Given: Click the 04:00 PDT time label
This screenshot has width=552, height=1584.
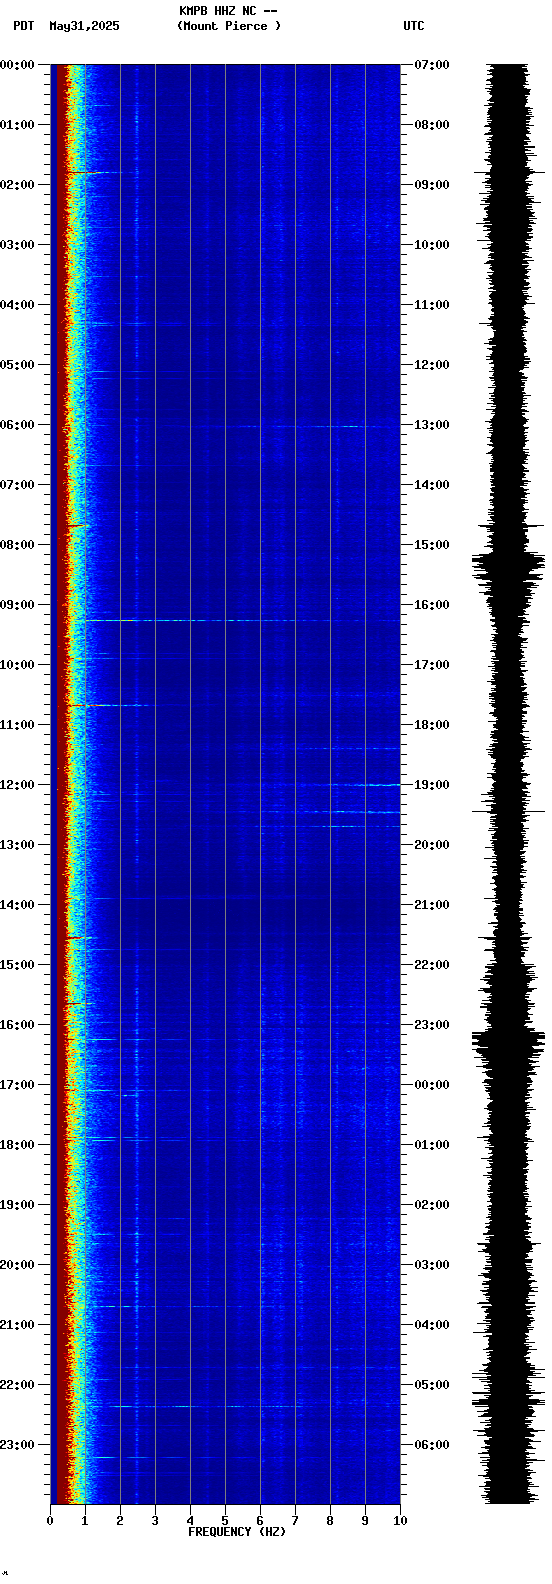Looking at the screenshot, I should 17,305.
